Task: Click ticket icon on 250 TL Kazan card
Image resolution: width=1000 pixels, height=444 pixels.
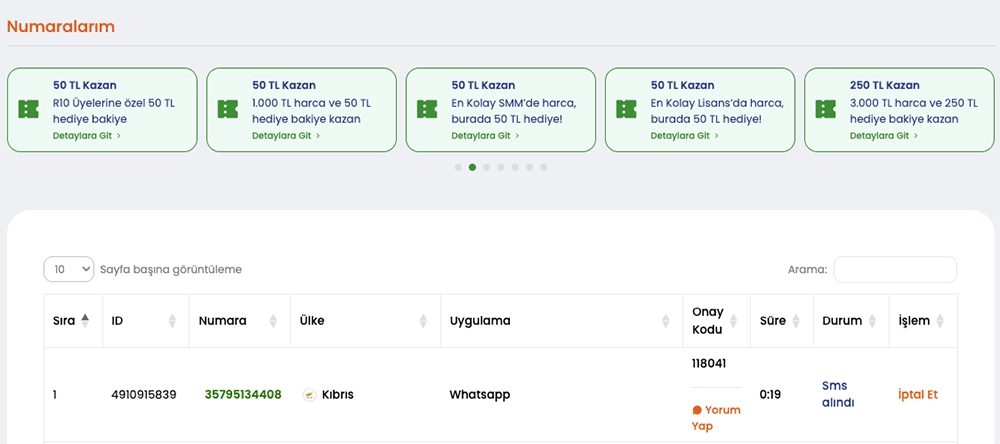Action: click(x=826, y=110)
